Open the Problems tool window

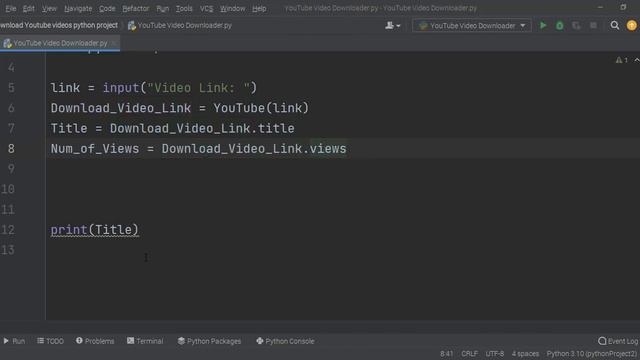(x=95, y=341)
